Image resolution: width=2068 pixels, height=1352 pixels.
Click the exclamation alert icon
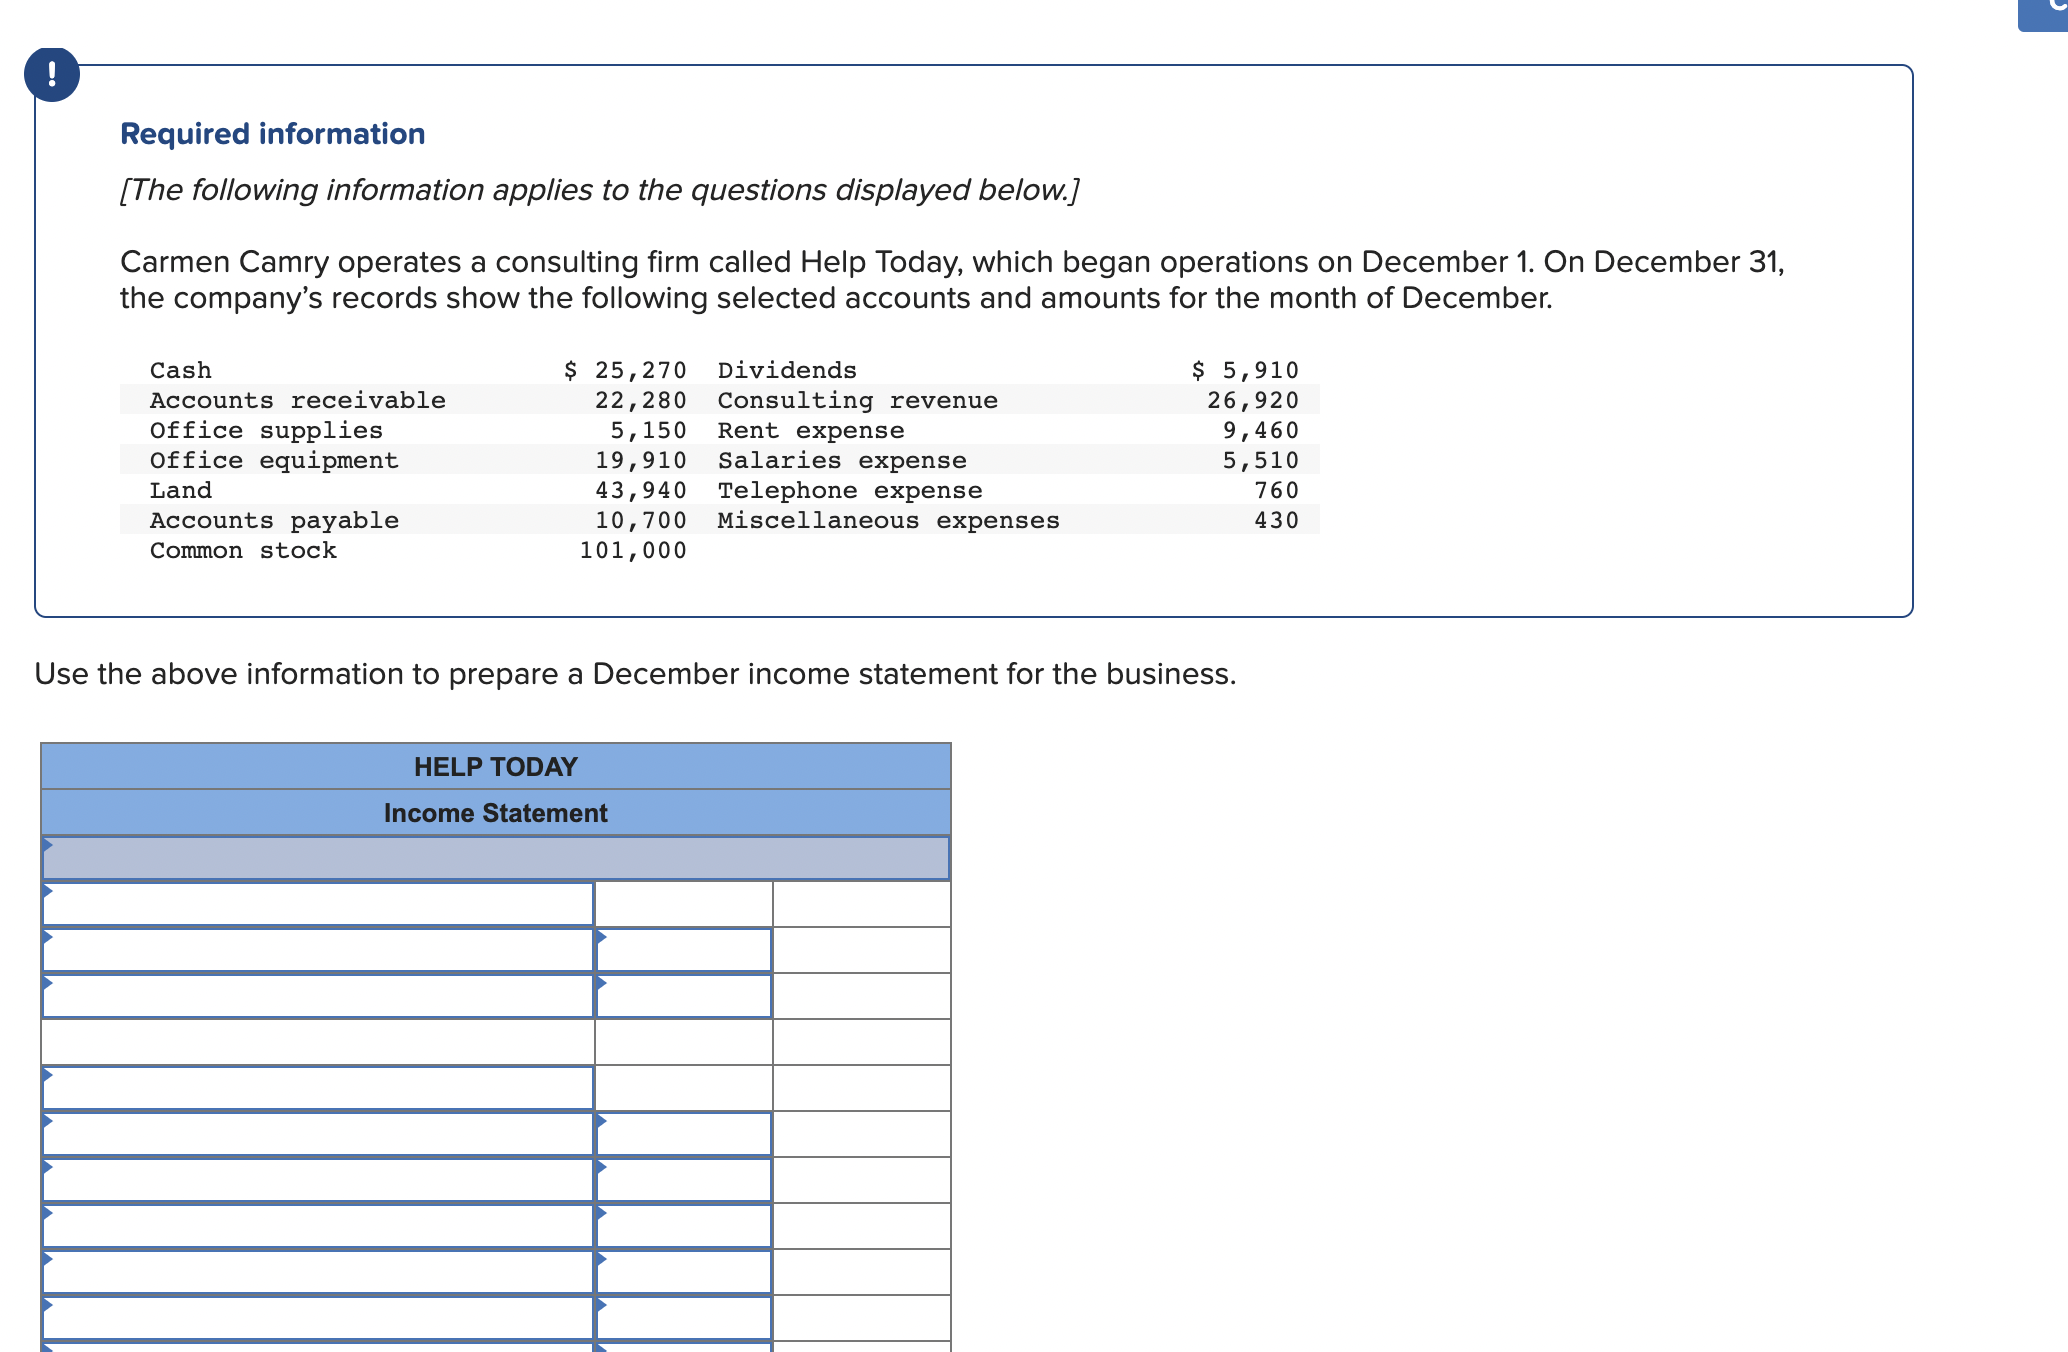point(52,75)
